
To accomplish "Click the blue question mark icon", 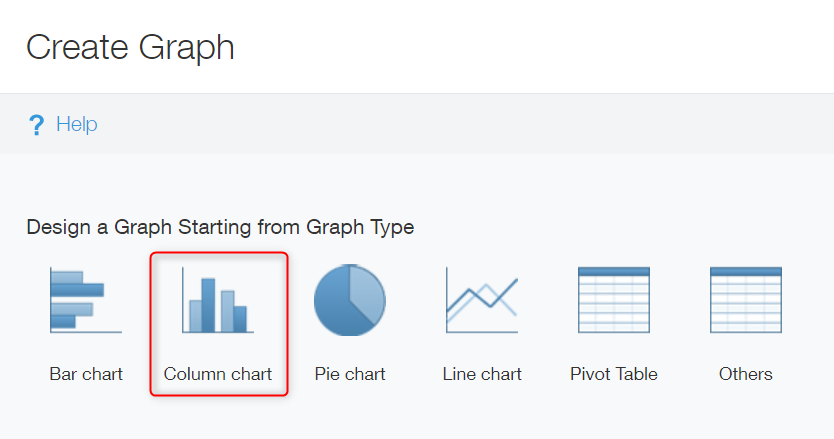I will click(37, 125).
